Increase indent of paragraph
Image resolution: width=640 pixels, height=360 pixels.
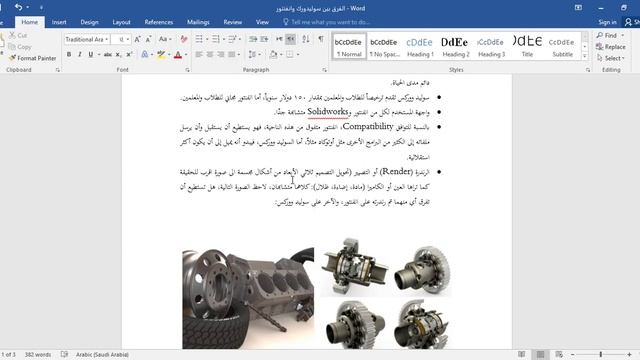click(x=264, y=39)
